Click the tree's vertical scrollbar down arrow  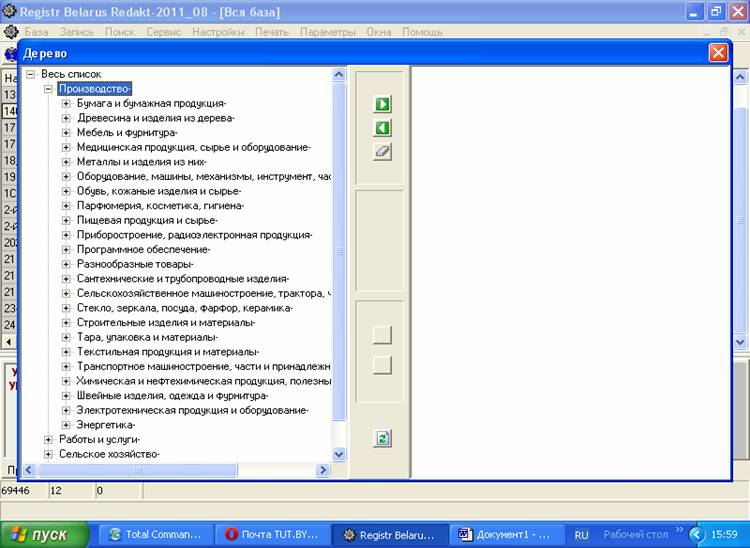pos(338,454)
